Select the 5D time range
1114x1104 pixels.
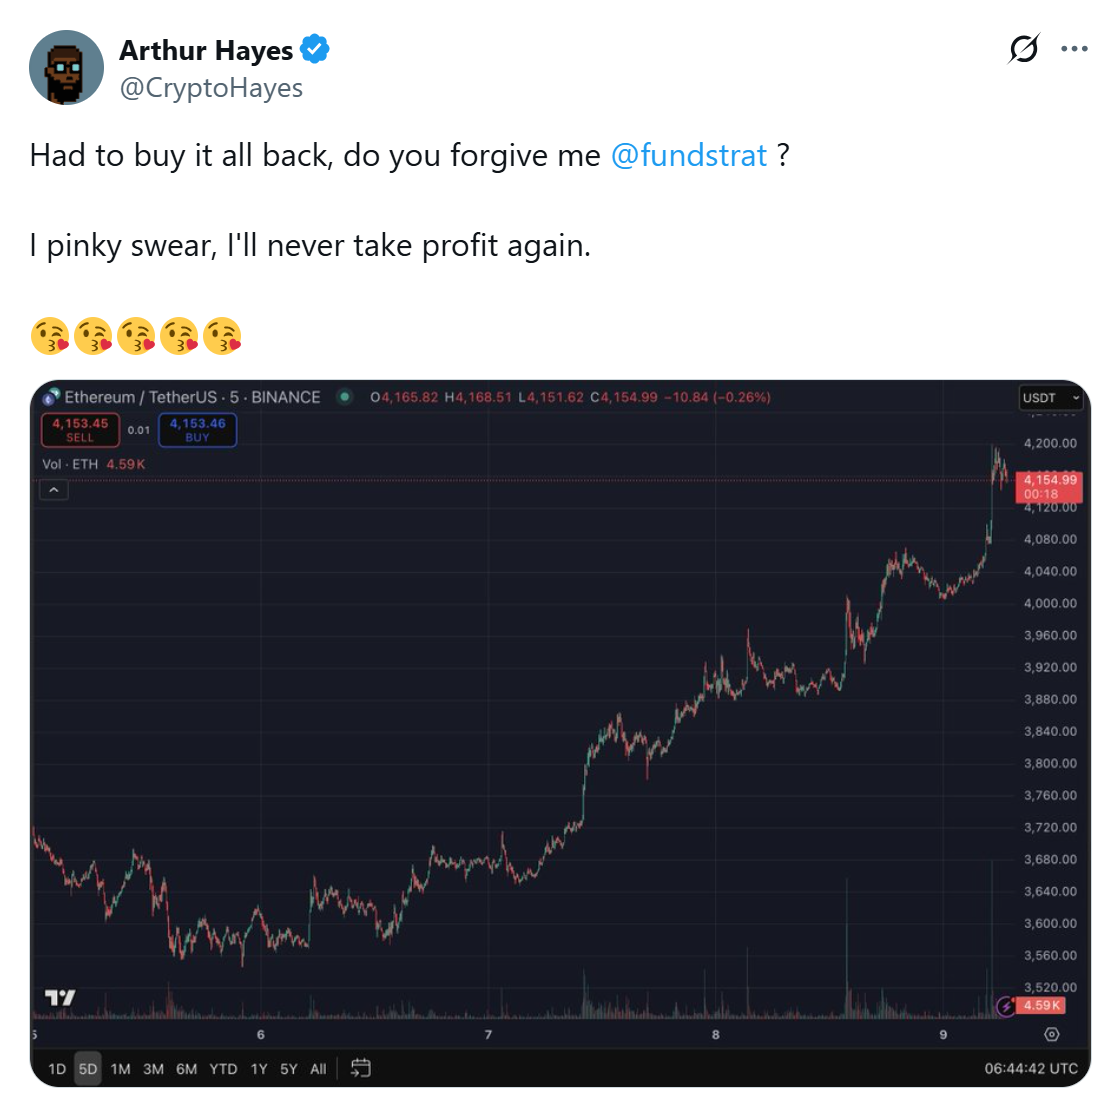(x=88, y=1069)
